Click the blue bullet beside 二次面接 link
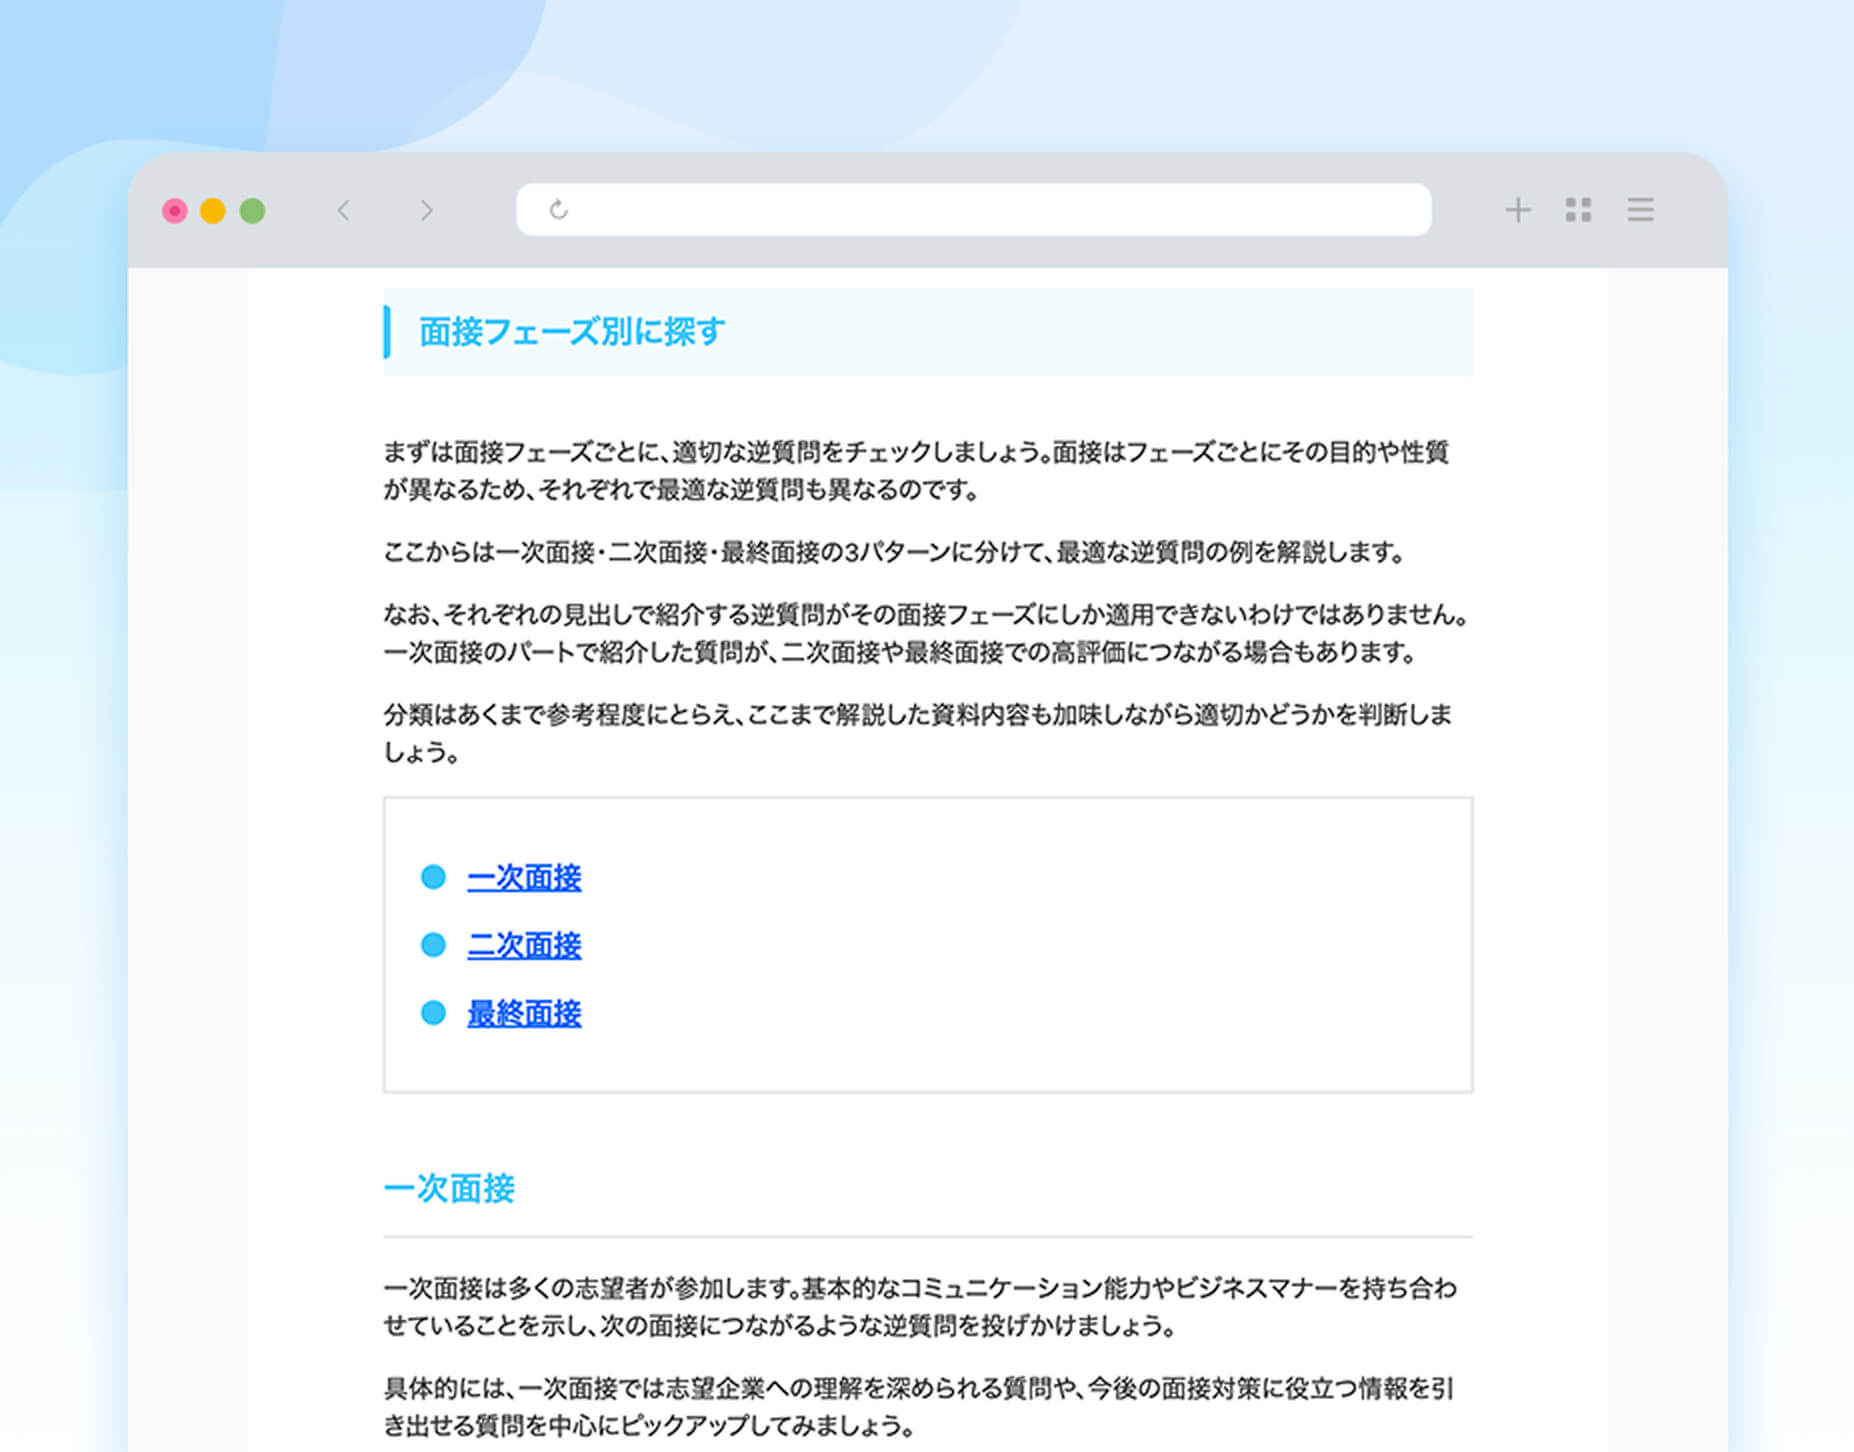This screenshot has width=1854, height=1452. point(433,945)
